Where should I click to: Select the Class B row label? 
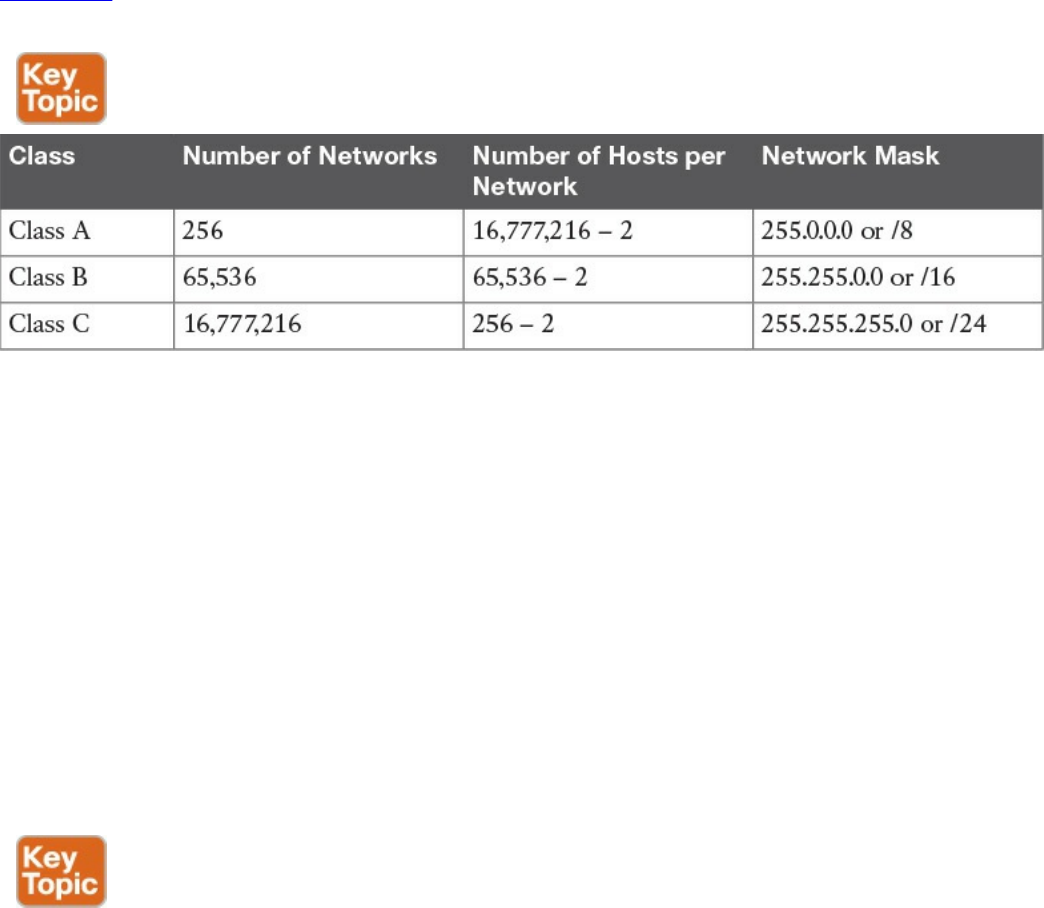click(x=87, y=279)
